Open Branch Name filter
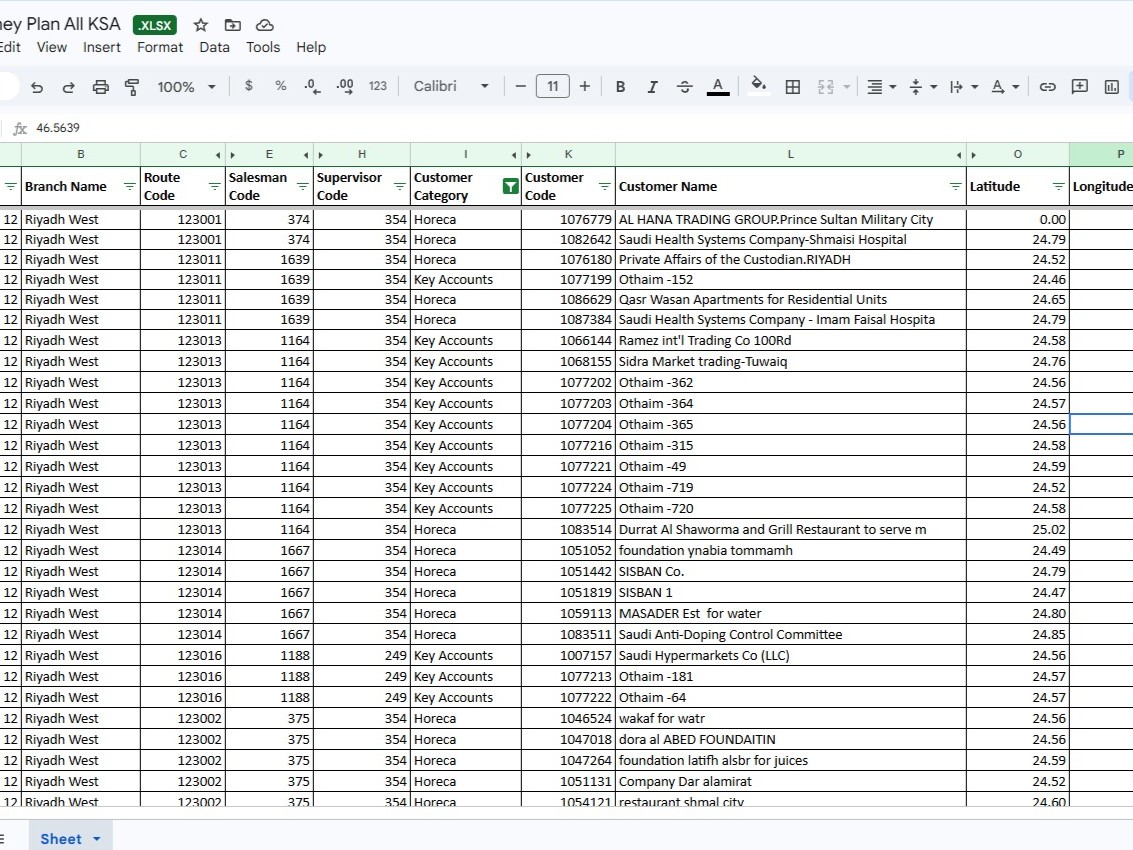This screenshot has width=1133, height=850. click(129, 186)
